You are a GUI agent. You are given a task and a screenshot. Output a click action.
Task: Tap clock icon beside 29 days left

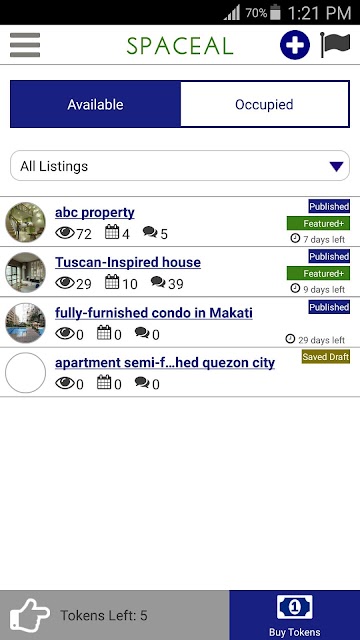(290, 339)
